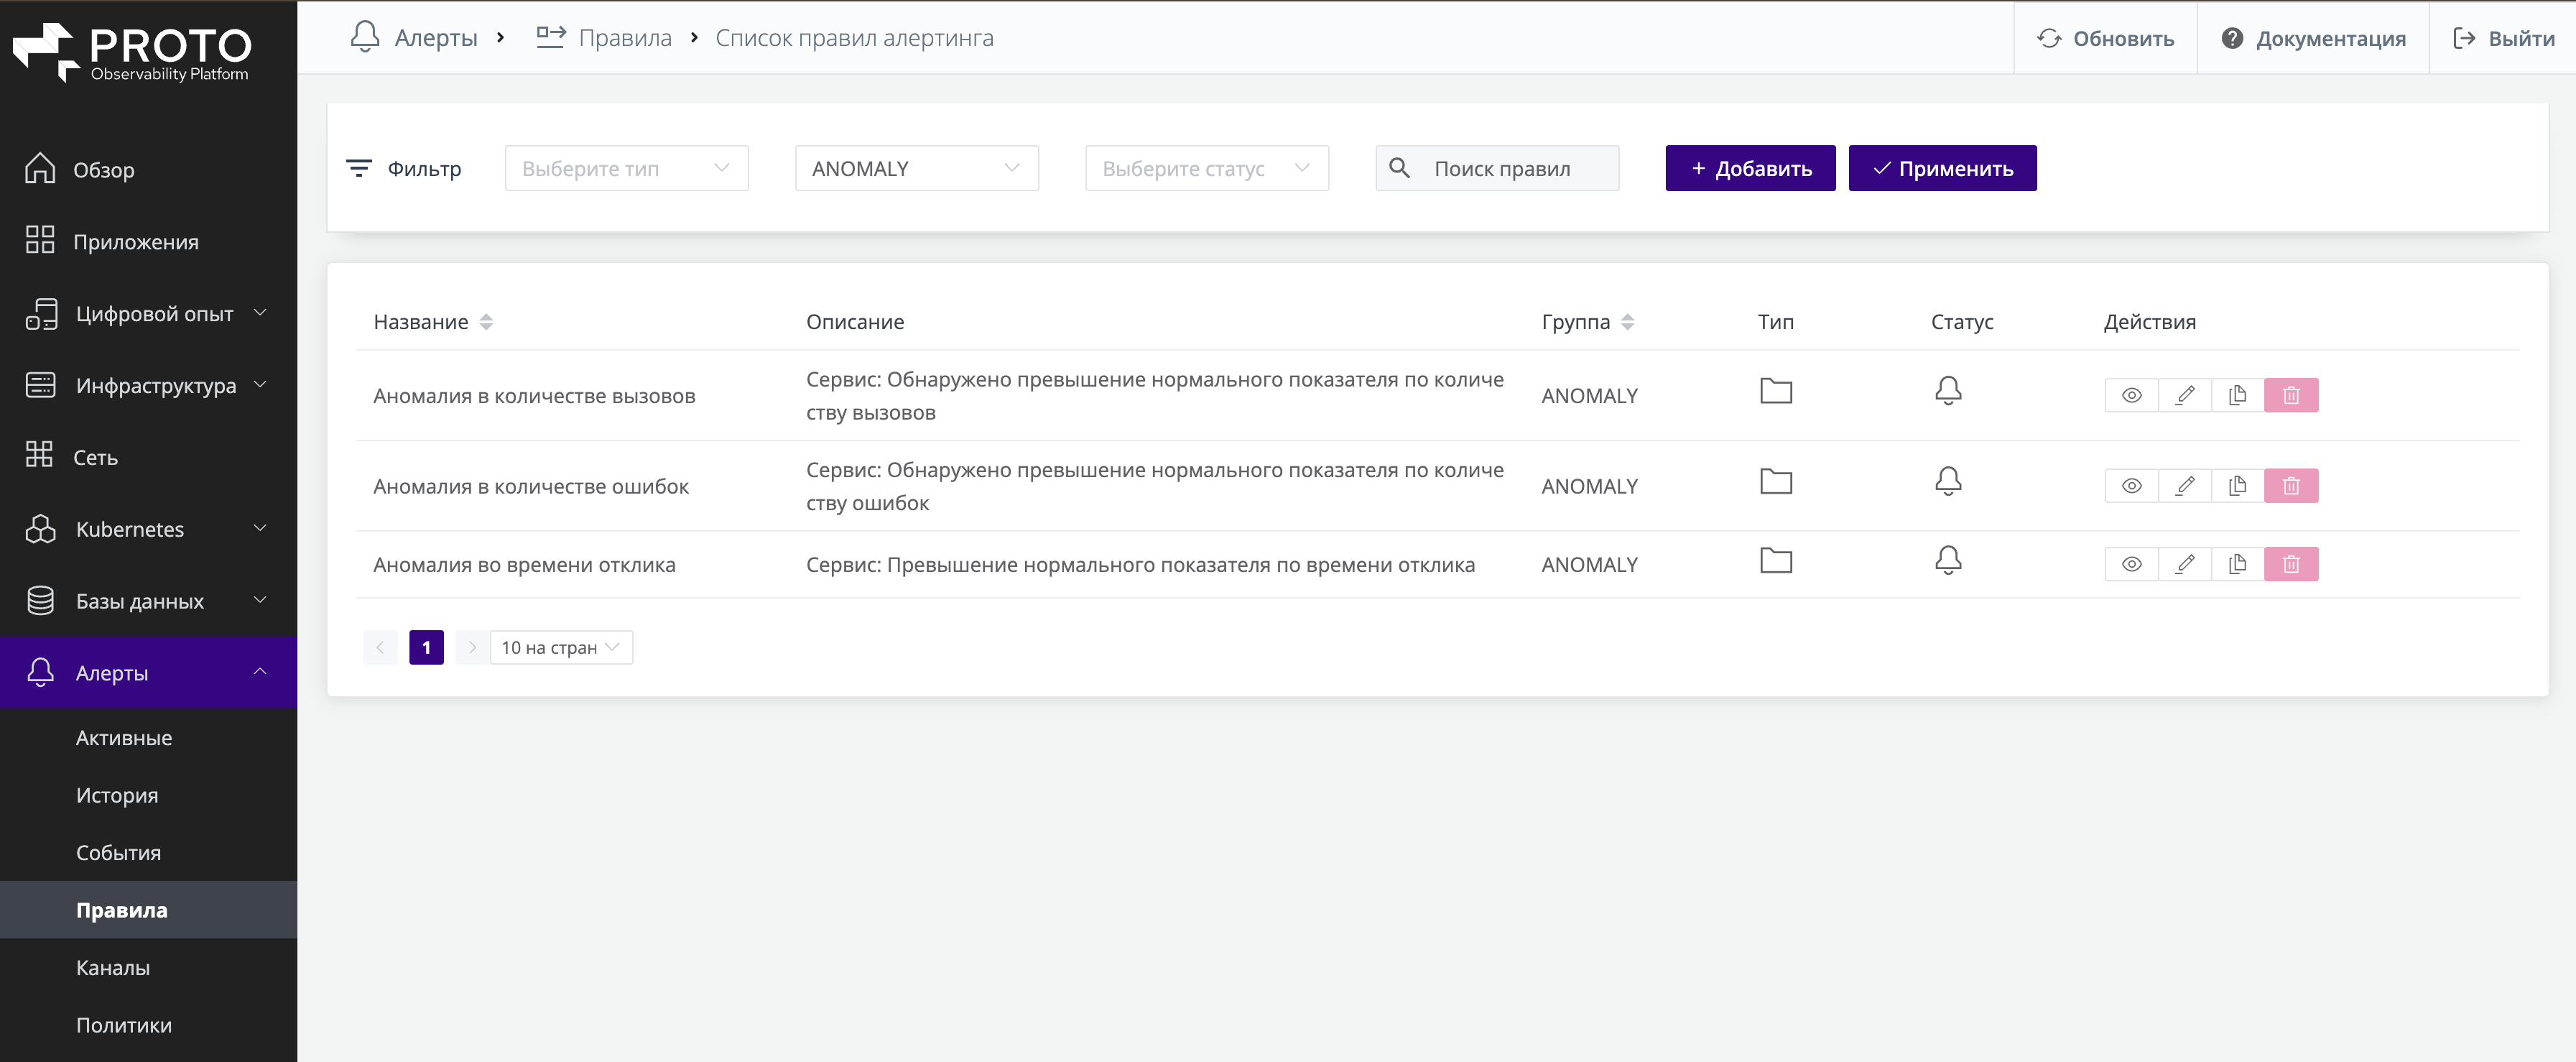The height and width of the screenshot is (1062, 2576).
Task: Open the Приложения section
Action: tap(148, 241)
